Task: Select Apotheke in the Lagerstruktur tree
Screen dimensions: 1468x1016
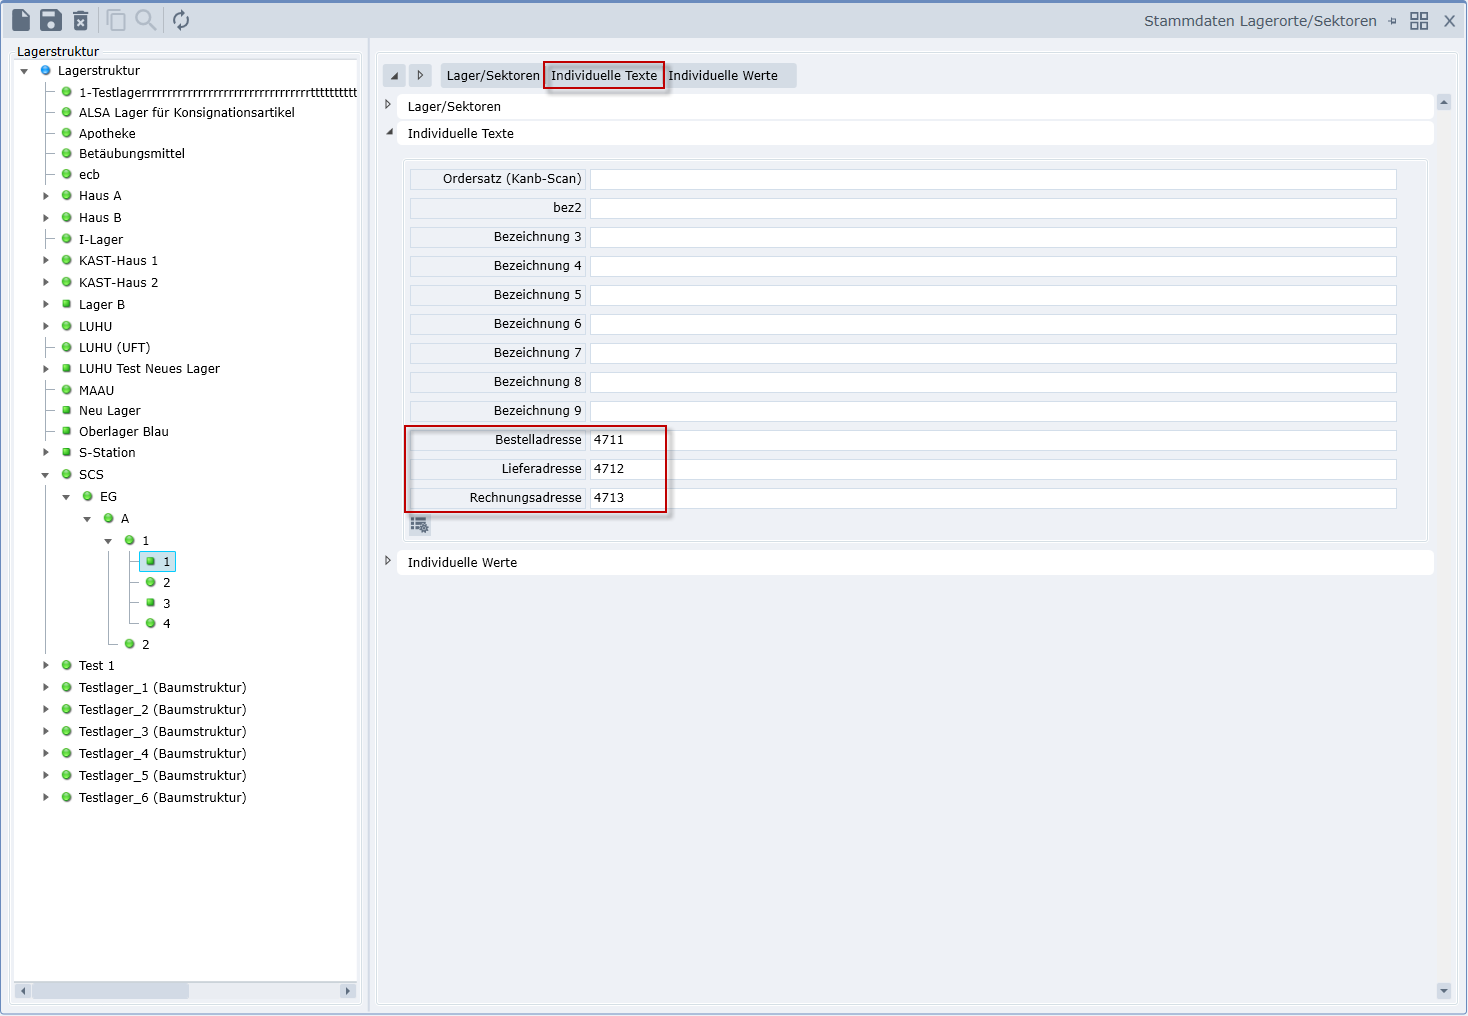Action: click(107, 134)
